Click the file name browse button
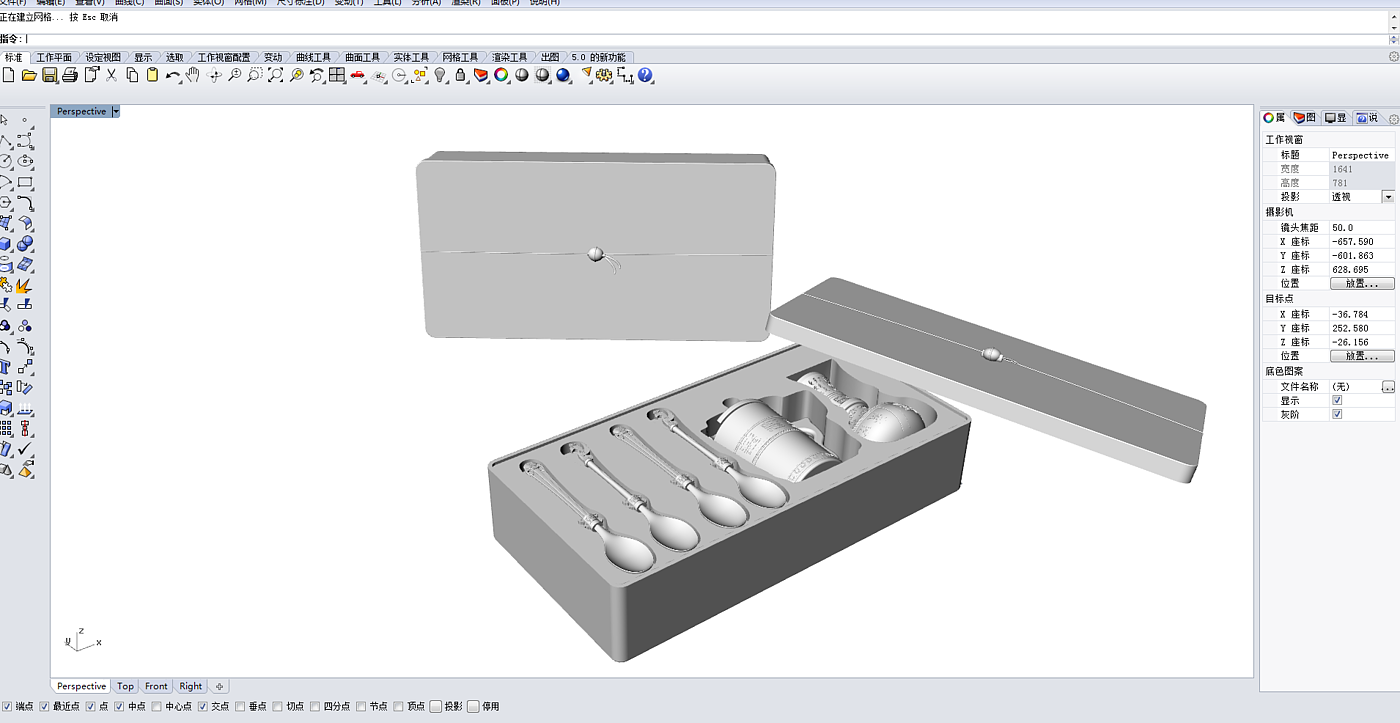The height and width of the screenshot is (723, 1400). pos(1387,386)
